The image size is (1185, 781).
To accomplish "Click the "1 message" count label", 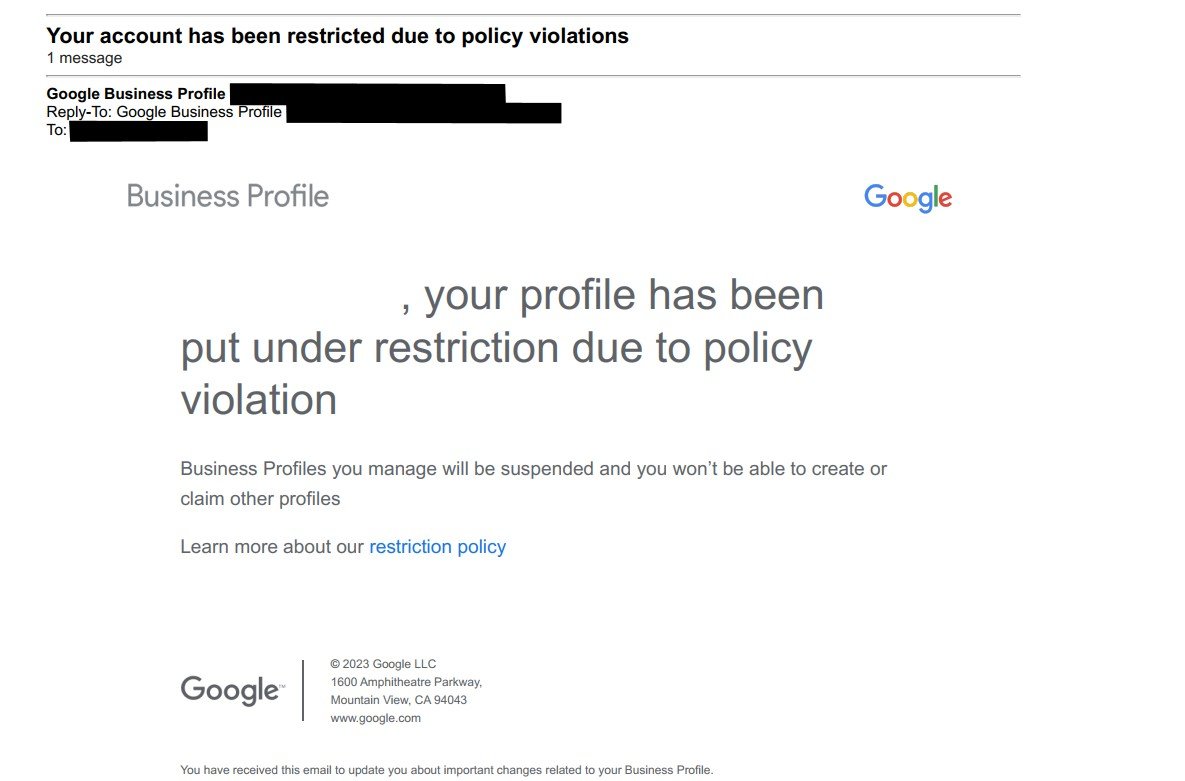I will (x=84, y=58).
